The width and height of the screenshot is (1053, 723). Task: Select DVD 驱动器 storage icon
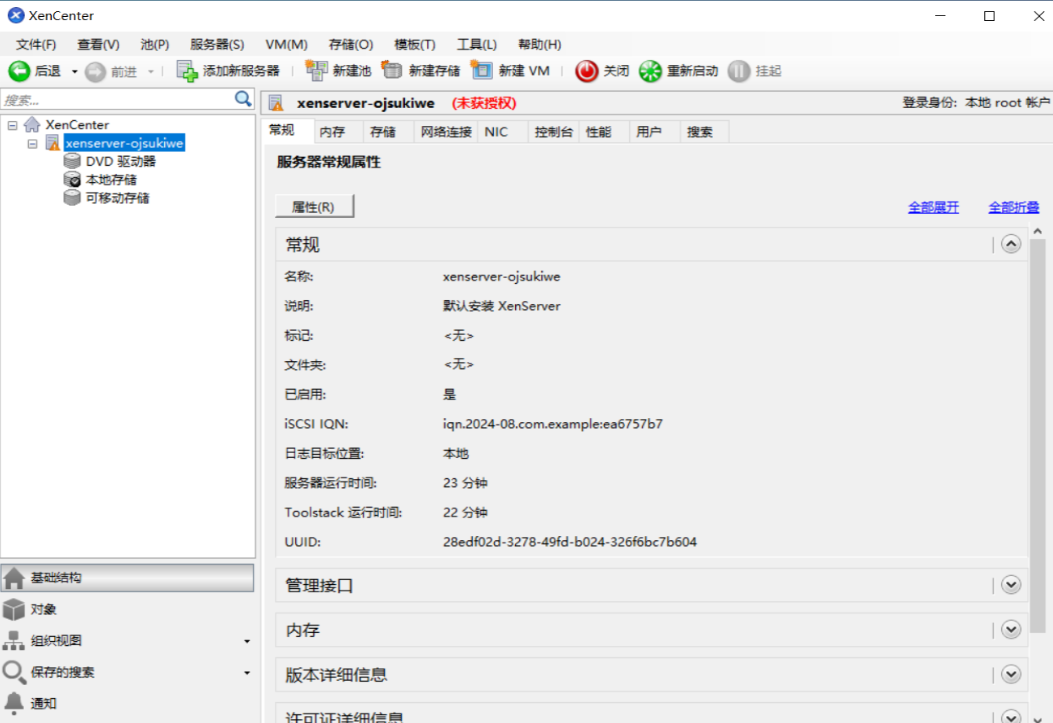click(x=72, y=161)
